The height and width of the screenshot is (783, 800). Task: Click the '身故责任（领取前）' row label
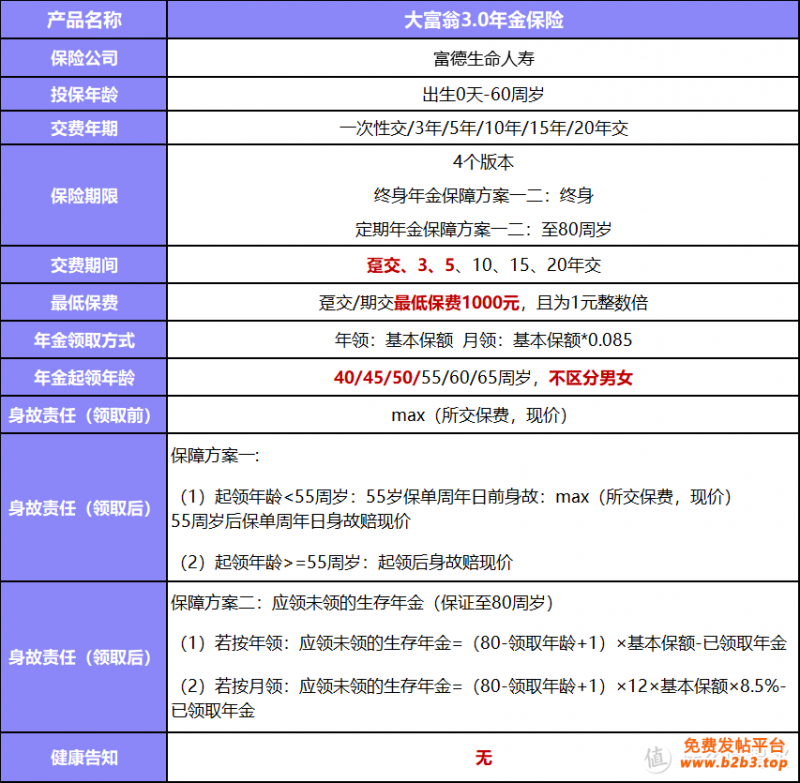click(x=84, y=415)
